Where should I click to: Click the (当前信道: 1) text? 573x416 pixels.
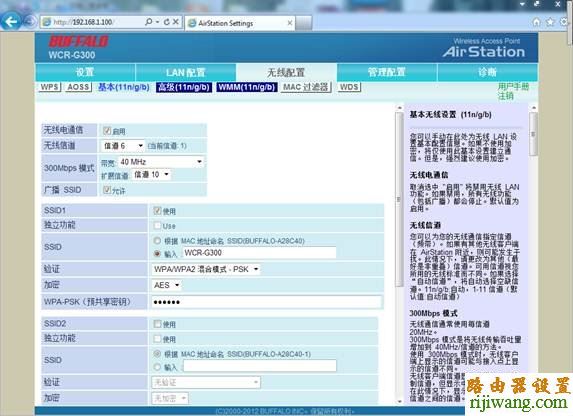[167, 146]
